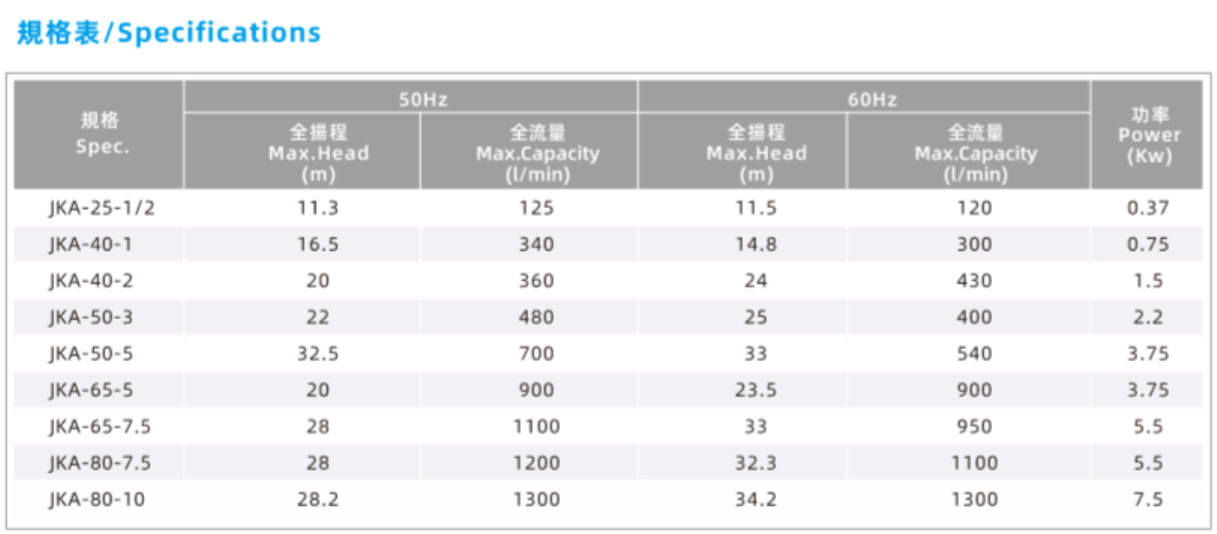Select the 2.2 power value cell

pos(1147,317)
